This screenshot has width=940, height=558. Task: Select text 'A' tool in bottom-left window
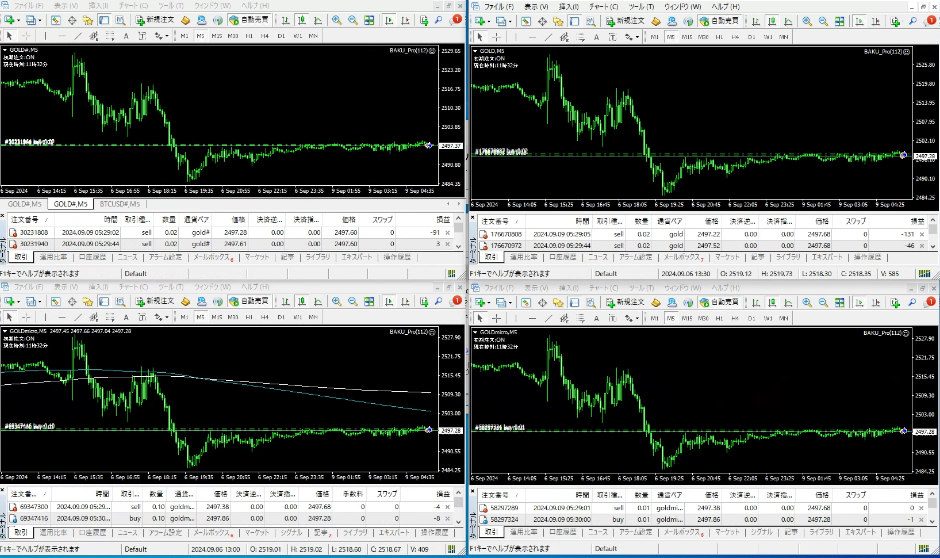click(x=126, y=317)
